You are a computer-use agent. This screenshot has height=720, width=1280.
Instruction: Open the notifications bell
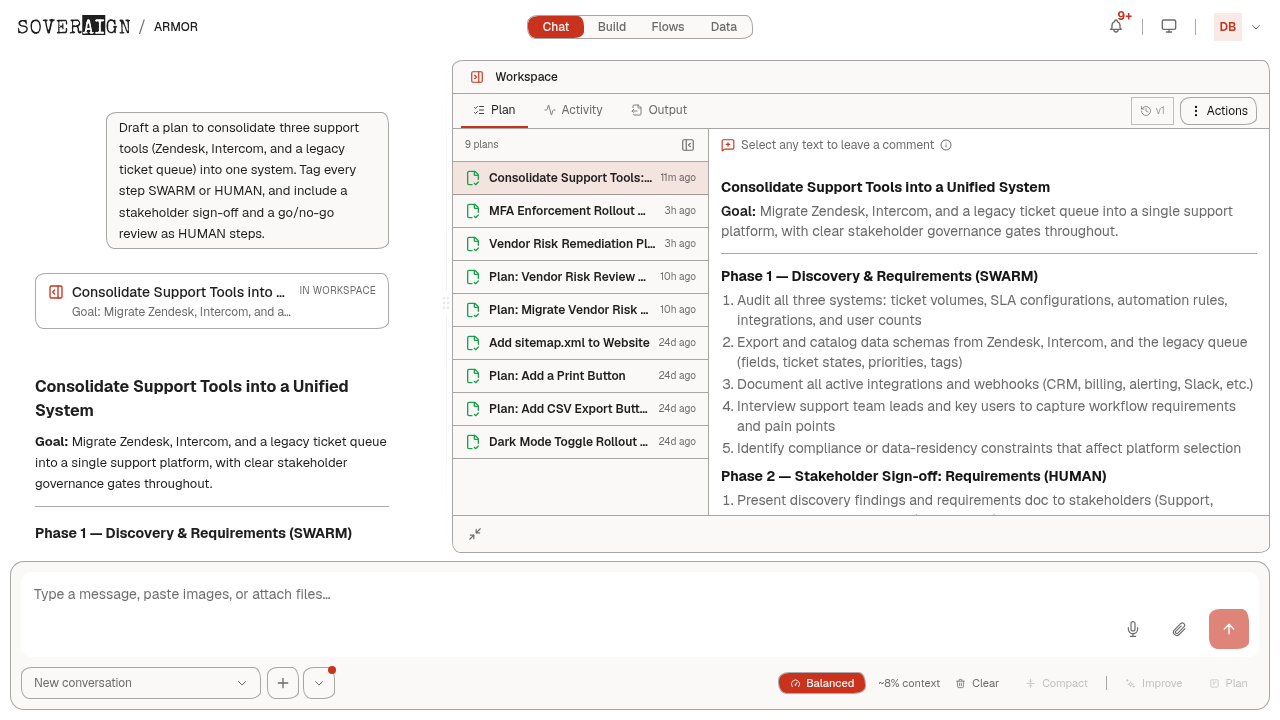tap(1116, 26)
